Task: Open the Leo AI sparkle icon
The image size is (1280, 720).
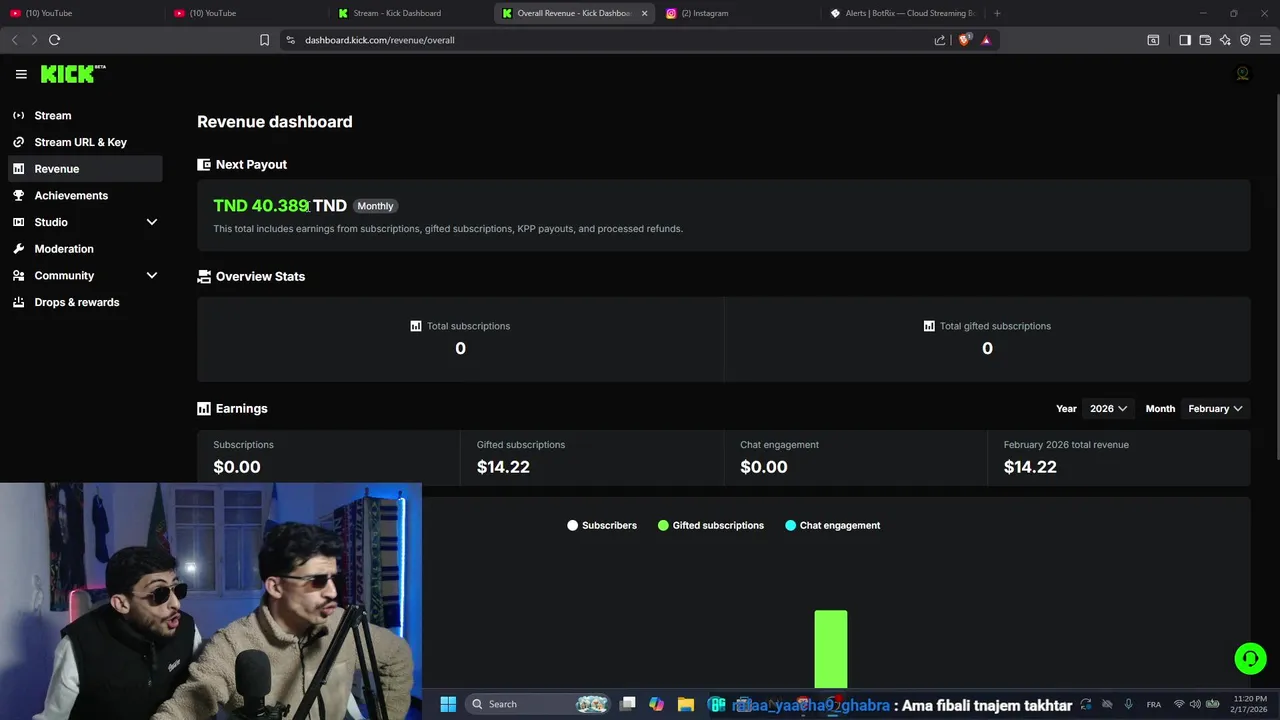Action: tap(1225, 40)
